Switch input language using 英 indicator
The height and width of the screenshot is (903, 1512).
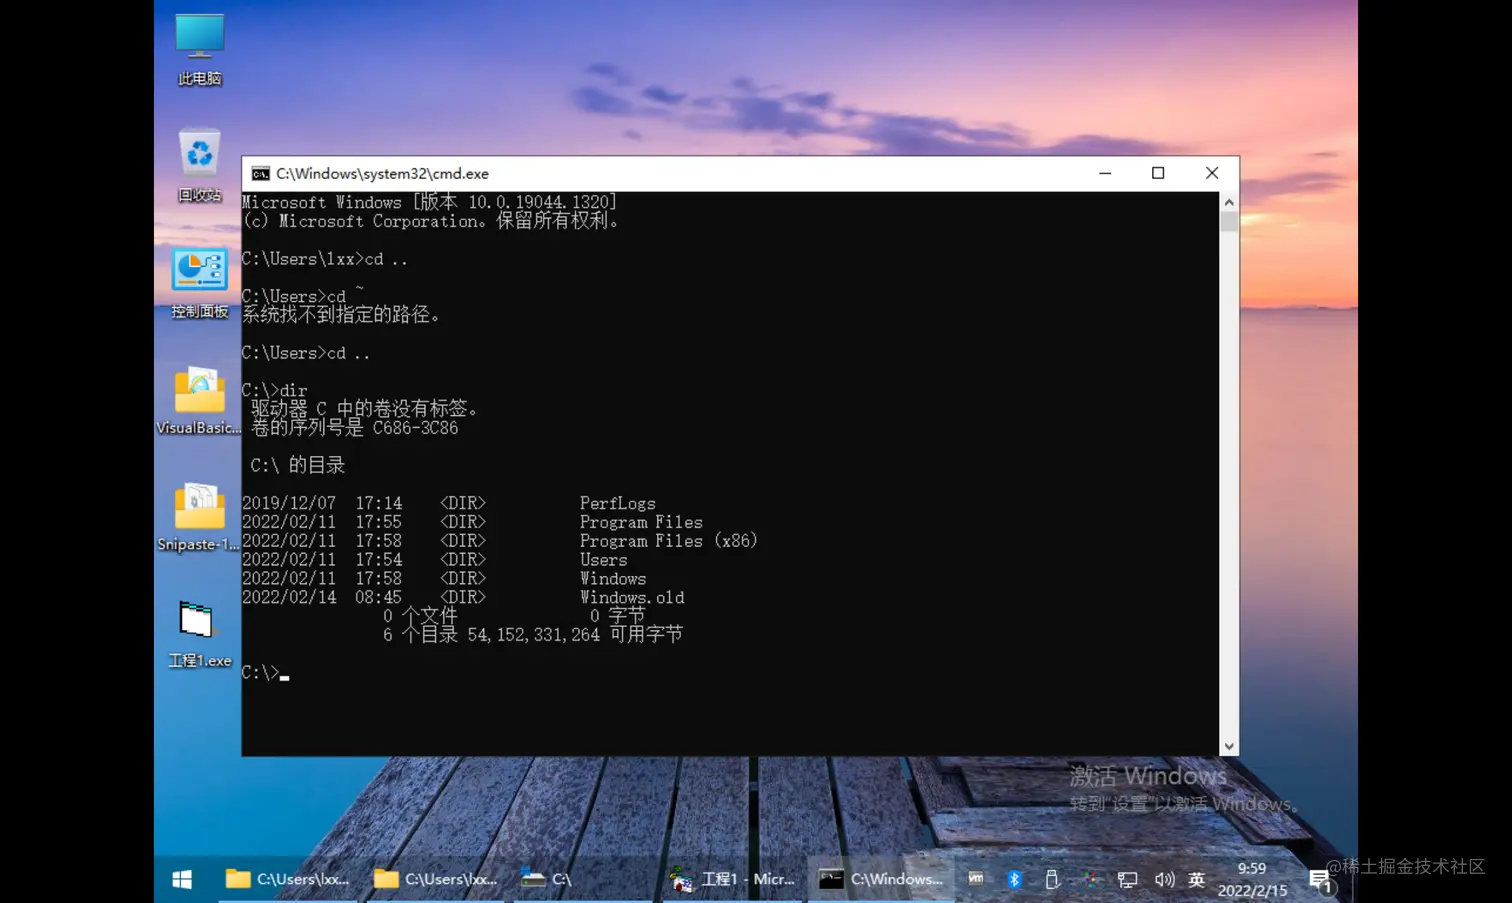1196,879
